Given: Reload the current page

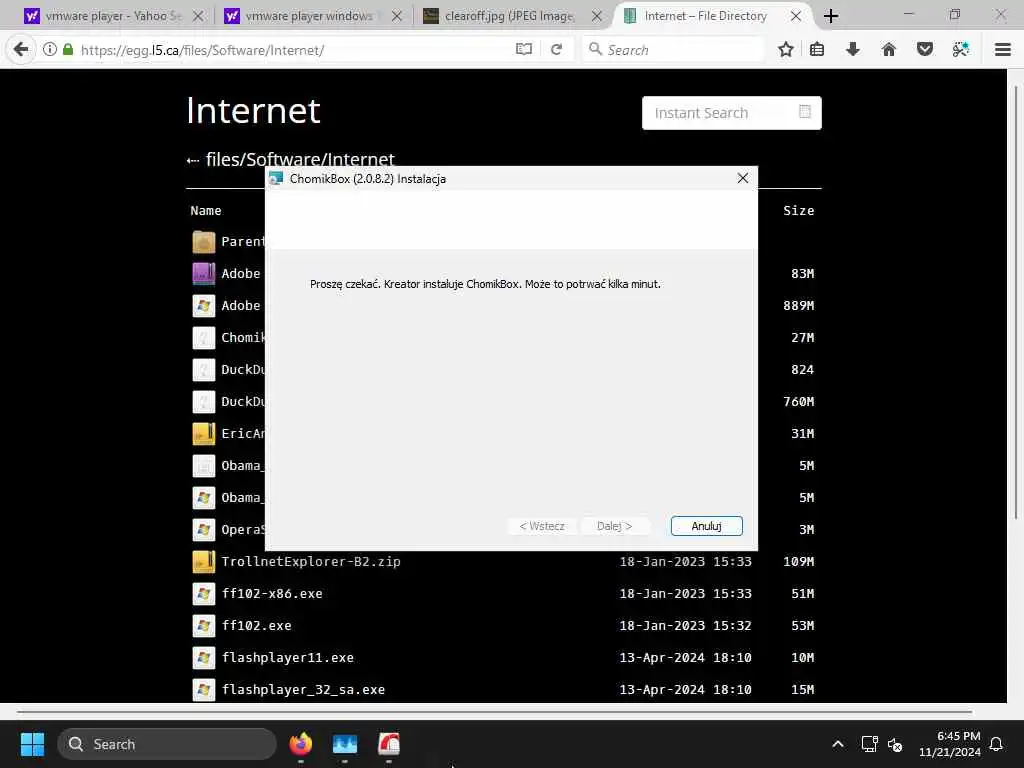Looking at the screenshot, I should tap(556, 50).
